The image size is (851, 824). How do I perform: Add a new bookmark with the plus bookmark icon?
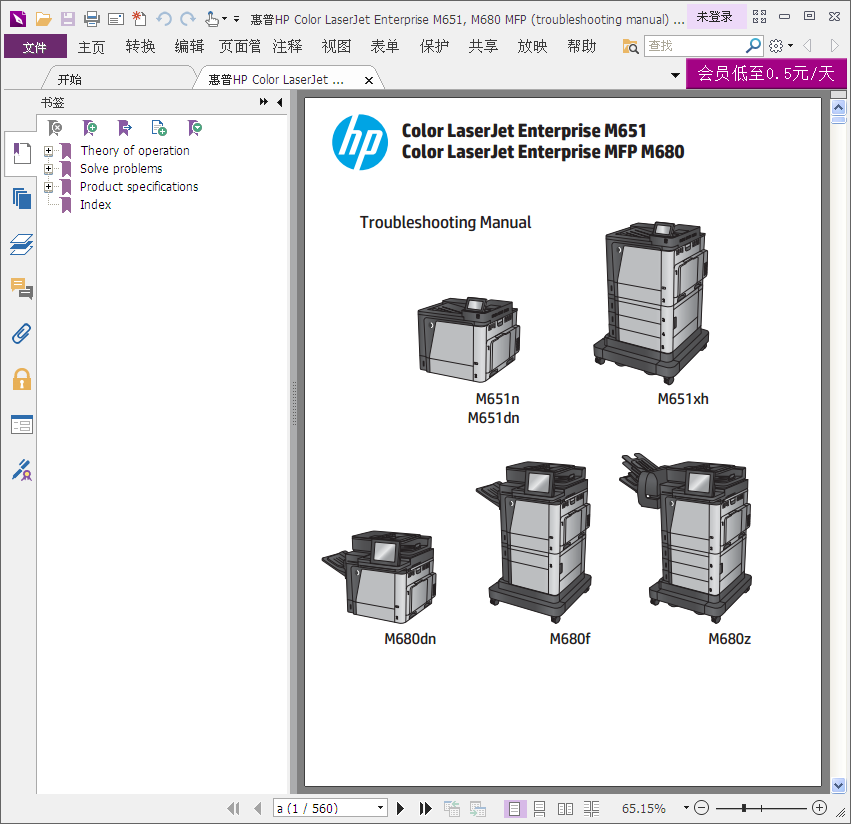click(90, 128)
